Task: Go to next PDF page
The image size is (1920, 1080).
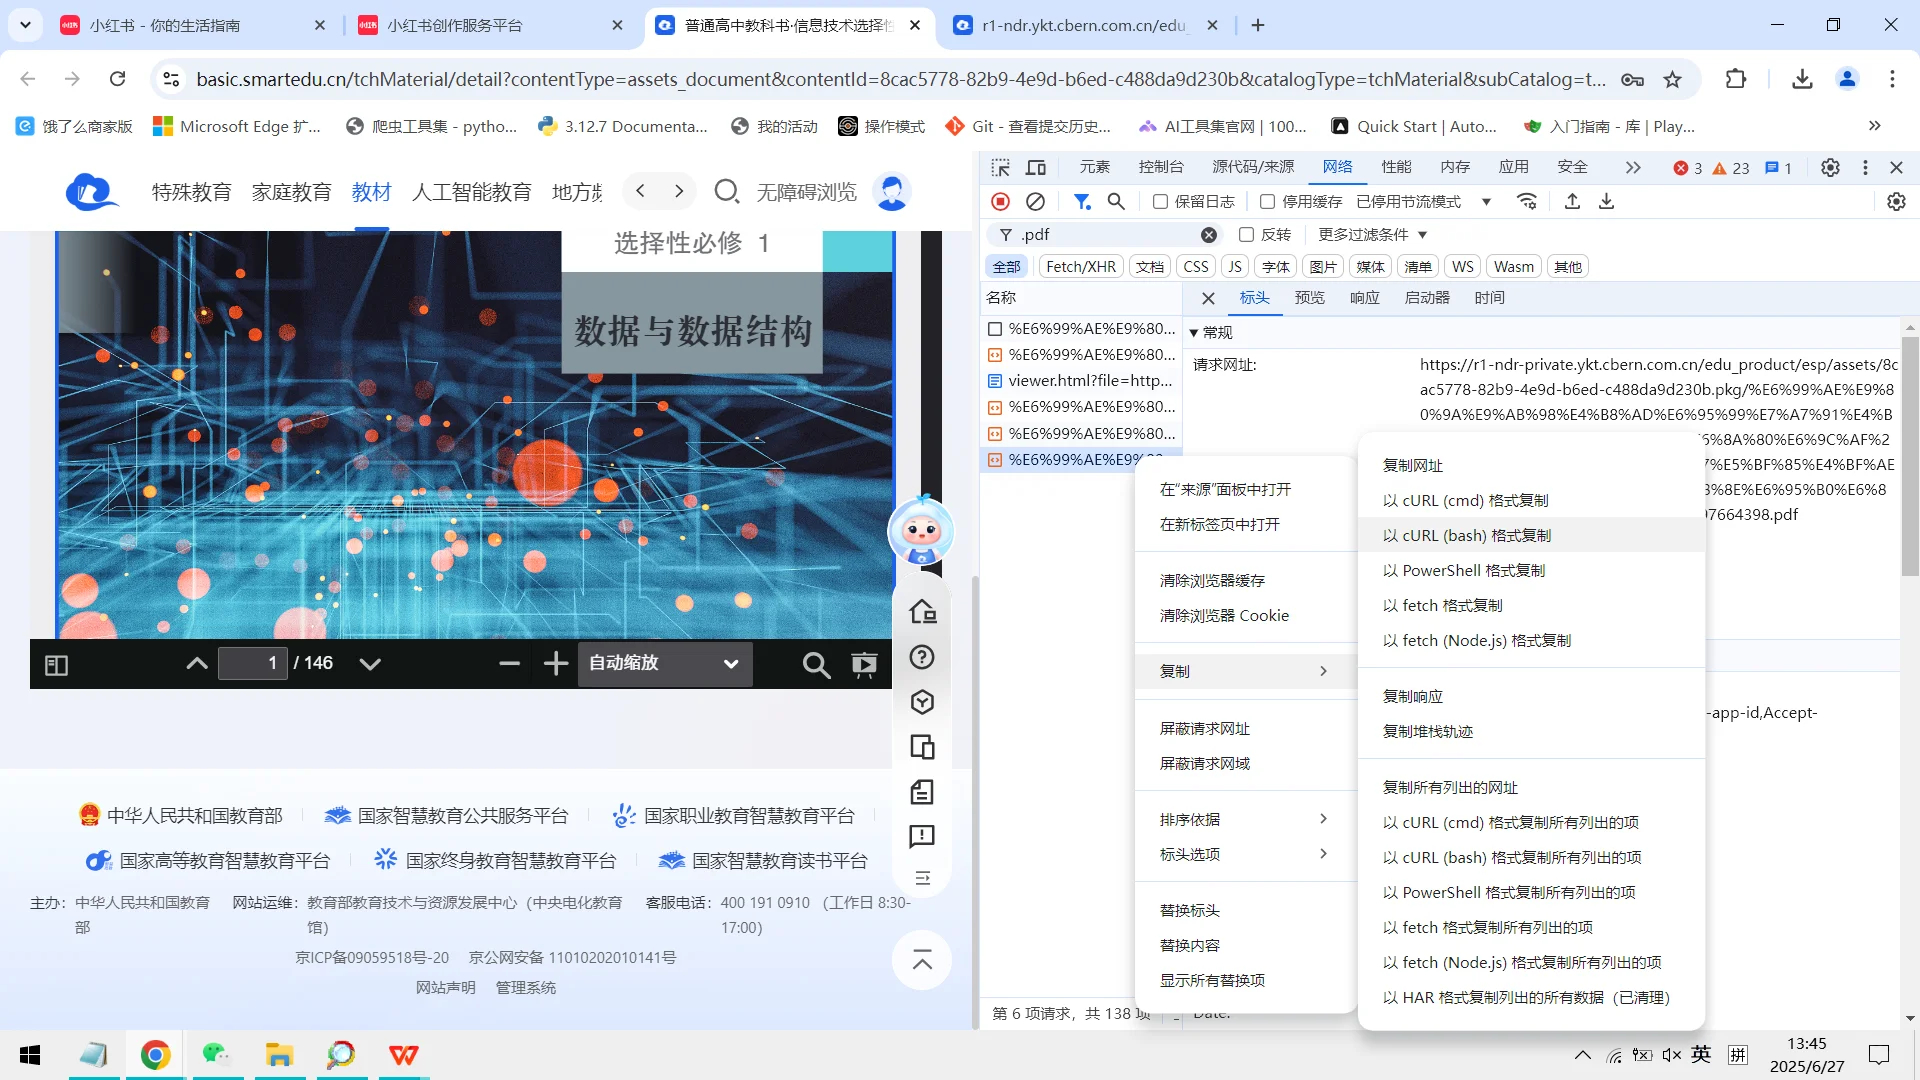Action: point(370,664)
